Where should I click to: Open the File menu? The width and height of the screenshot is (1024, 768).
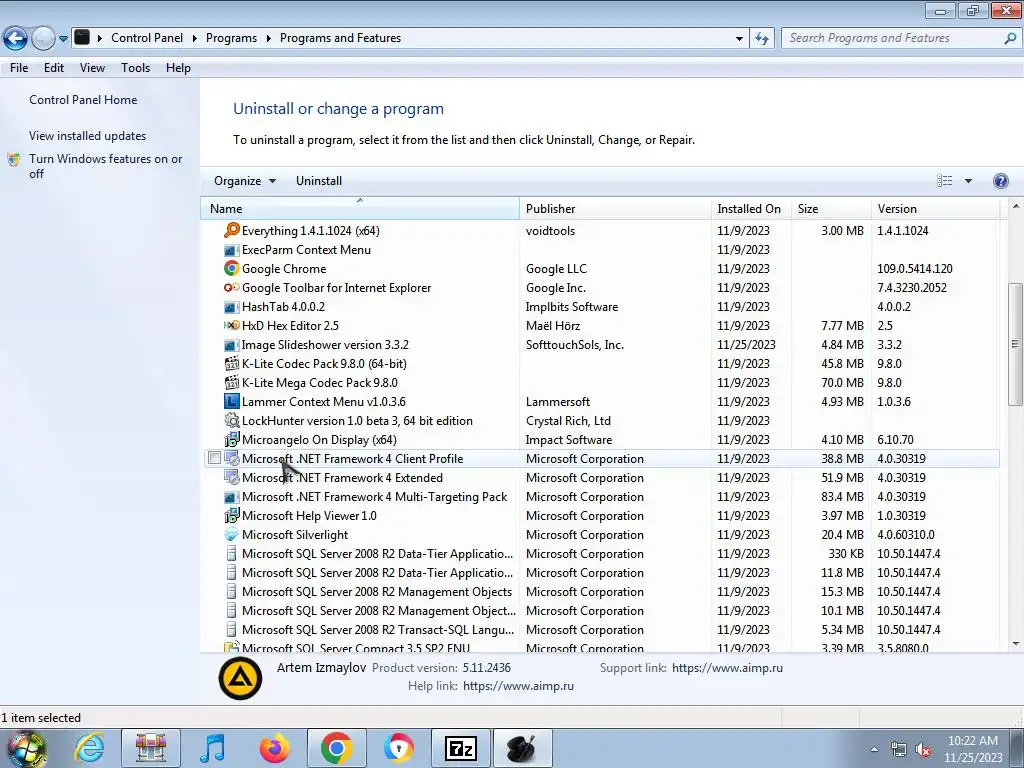[19, 68]
